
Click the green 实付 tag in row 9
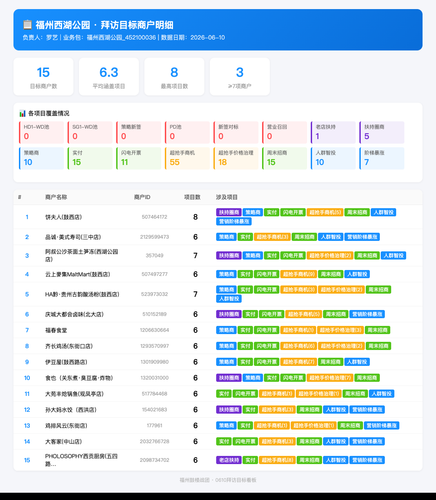tap(245, 362)
